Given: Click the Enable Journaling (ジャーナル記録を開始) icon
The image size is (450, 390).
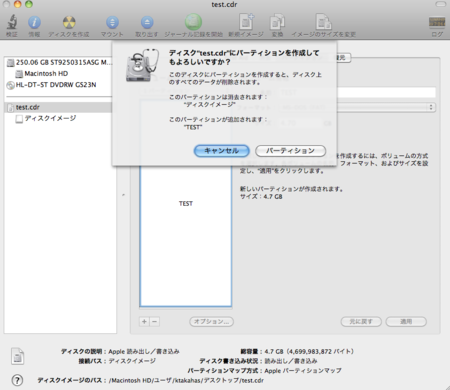Looking at the screenshot, I should click(x=193, y=22).
